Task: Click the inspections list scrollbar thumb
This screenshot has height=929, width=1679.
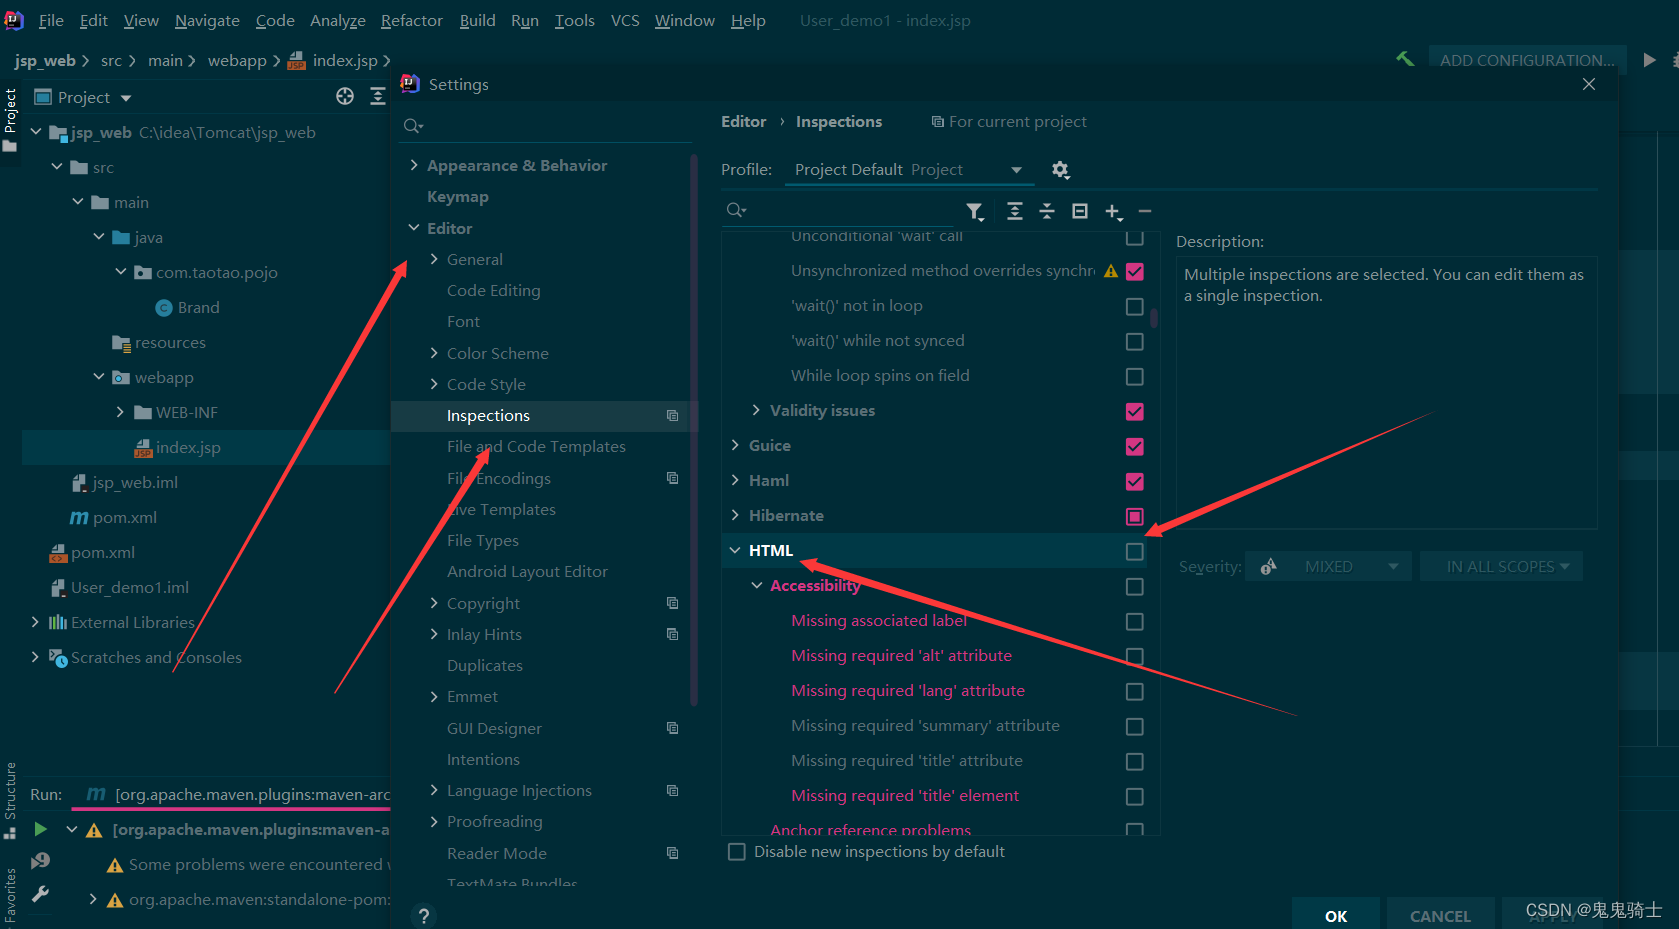Action: (1154, 318)
